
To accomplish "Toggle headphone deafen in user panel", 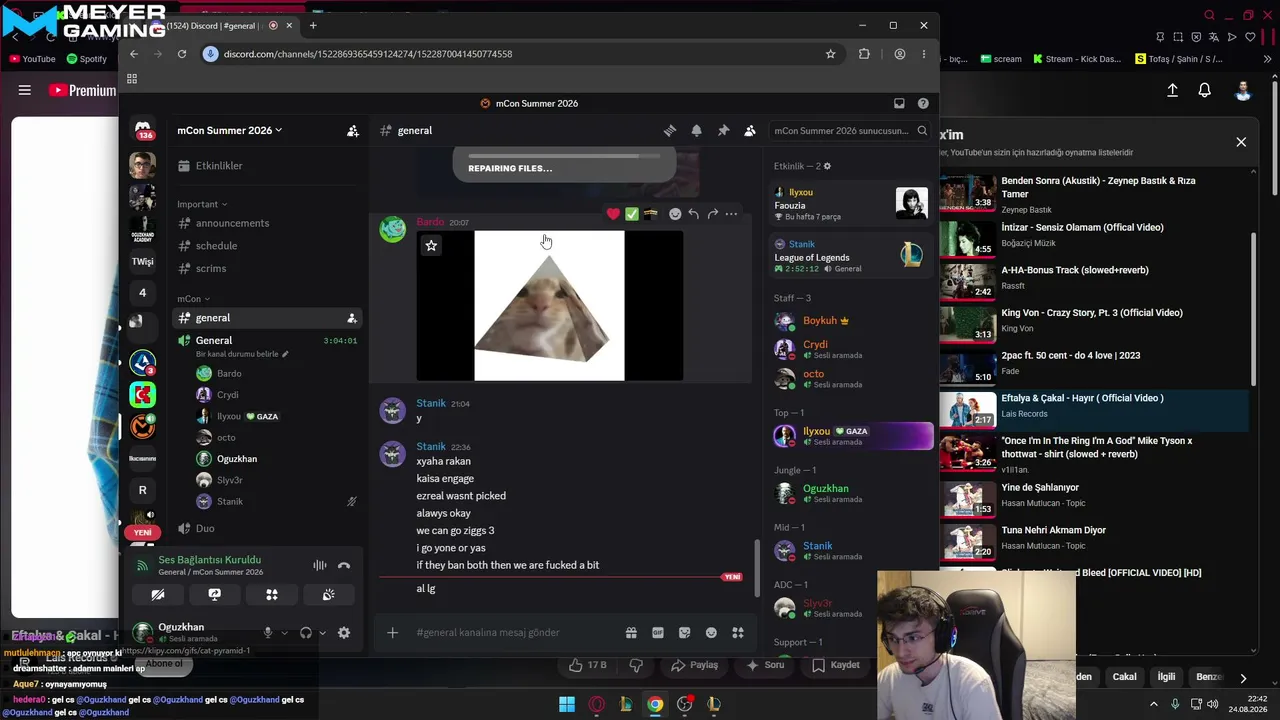I will tap(306, 633).
